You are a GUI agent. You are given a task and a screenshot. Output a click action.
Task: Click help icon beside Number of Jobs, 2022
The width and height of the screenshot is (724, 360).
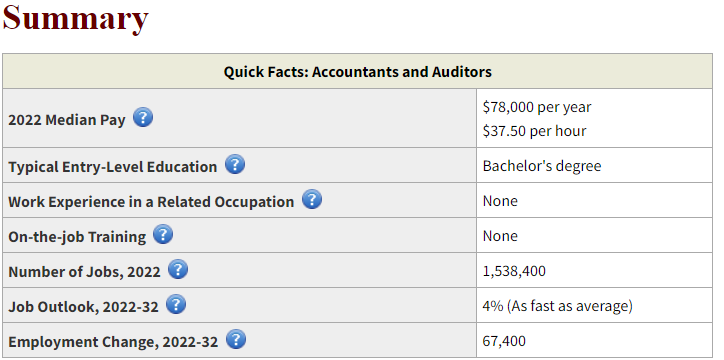(x=178, y=269)
